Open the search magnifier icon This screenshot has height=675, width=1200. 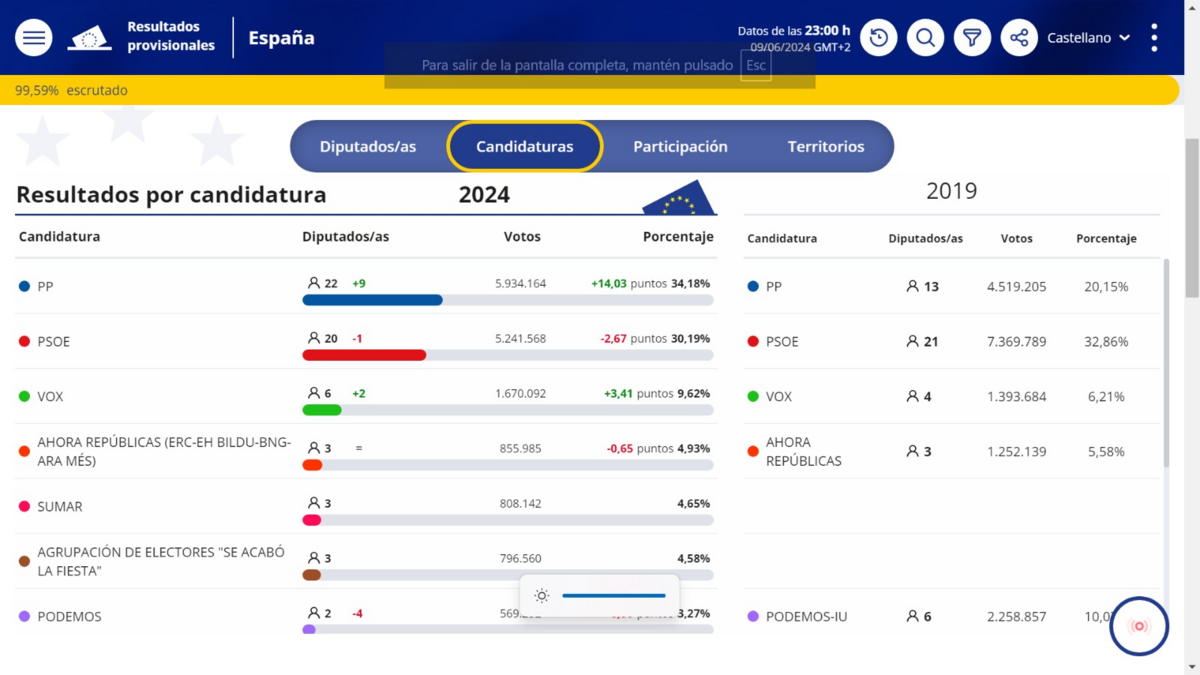[x=926, y=38]
